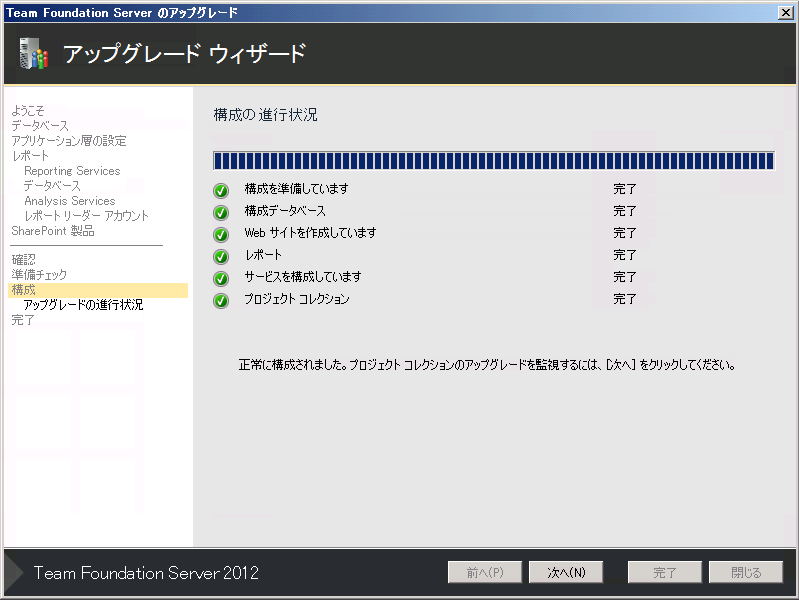
Task: Click the green check for サービスを構成しています
Action: point(221,278)
